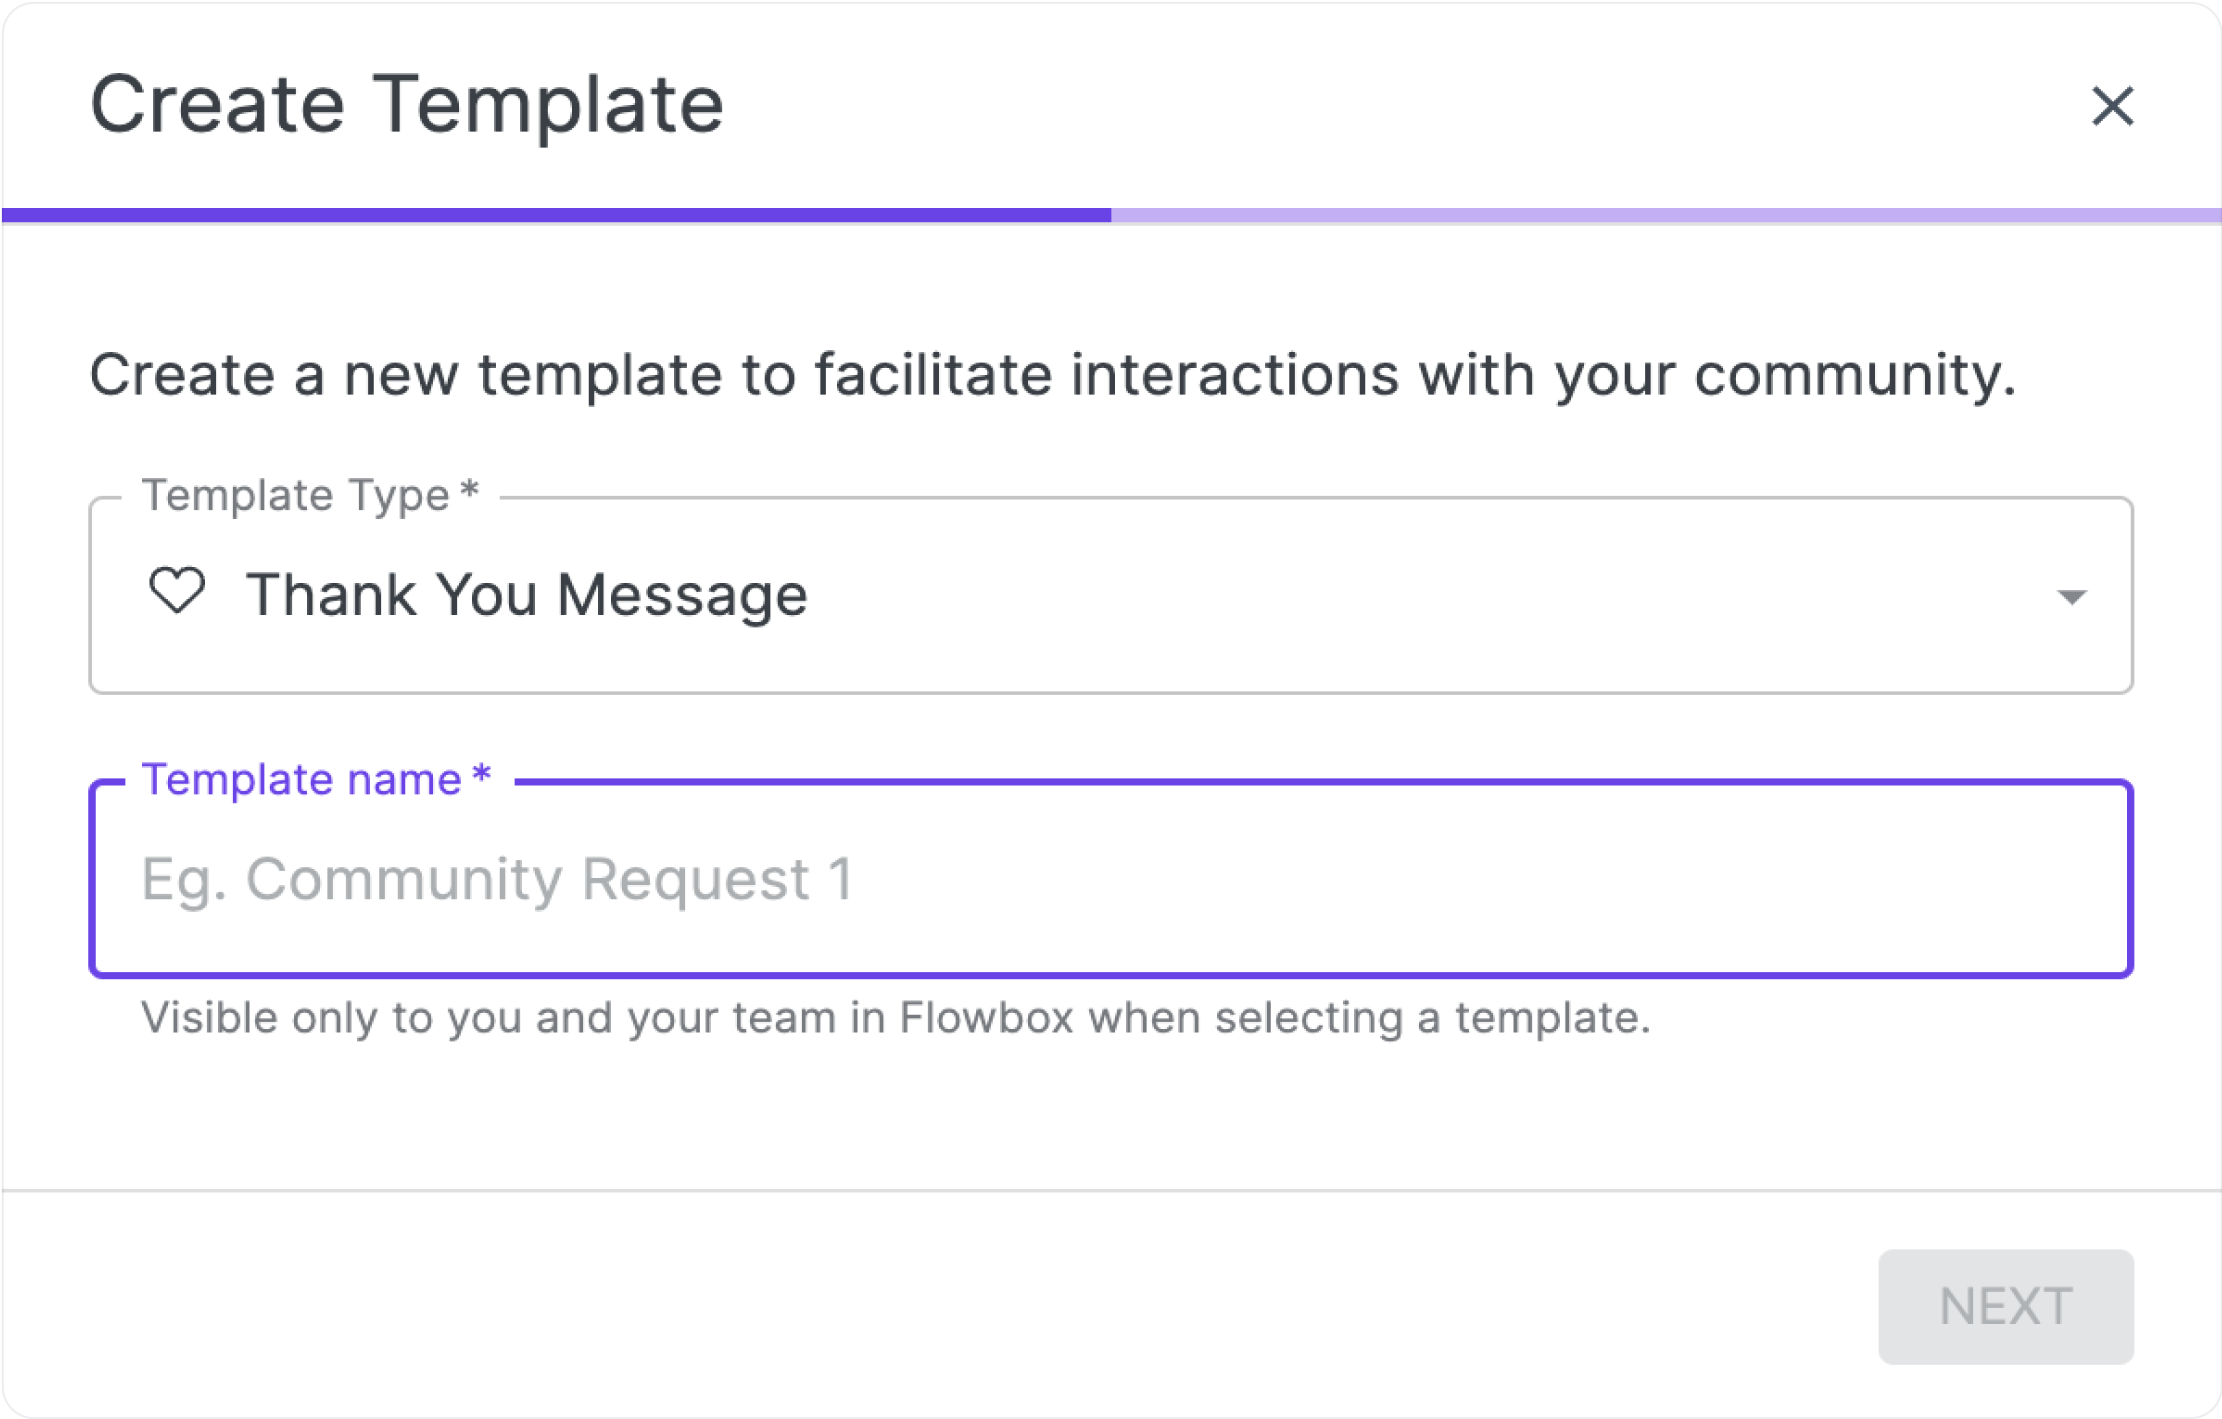Click the purple asterisk beside Template name
The width and height of the screenshot is (2222, 1419).
click(x=482, y=775)
